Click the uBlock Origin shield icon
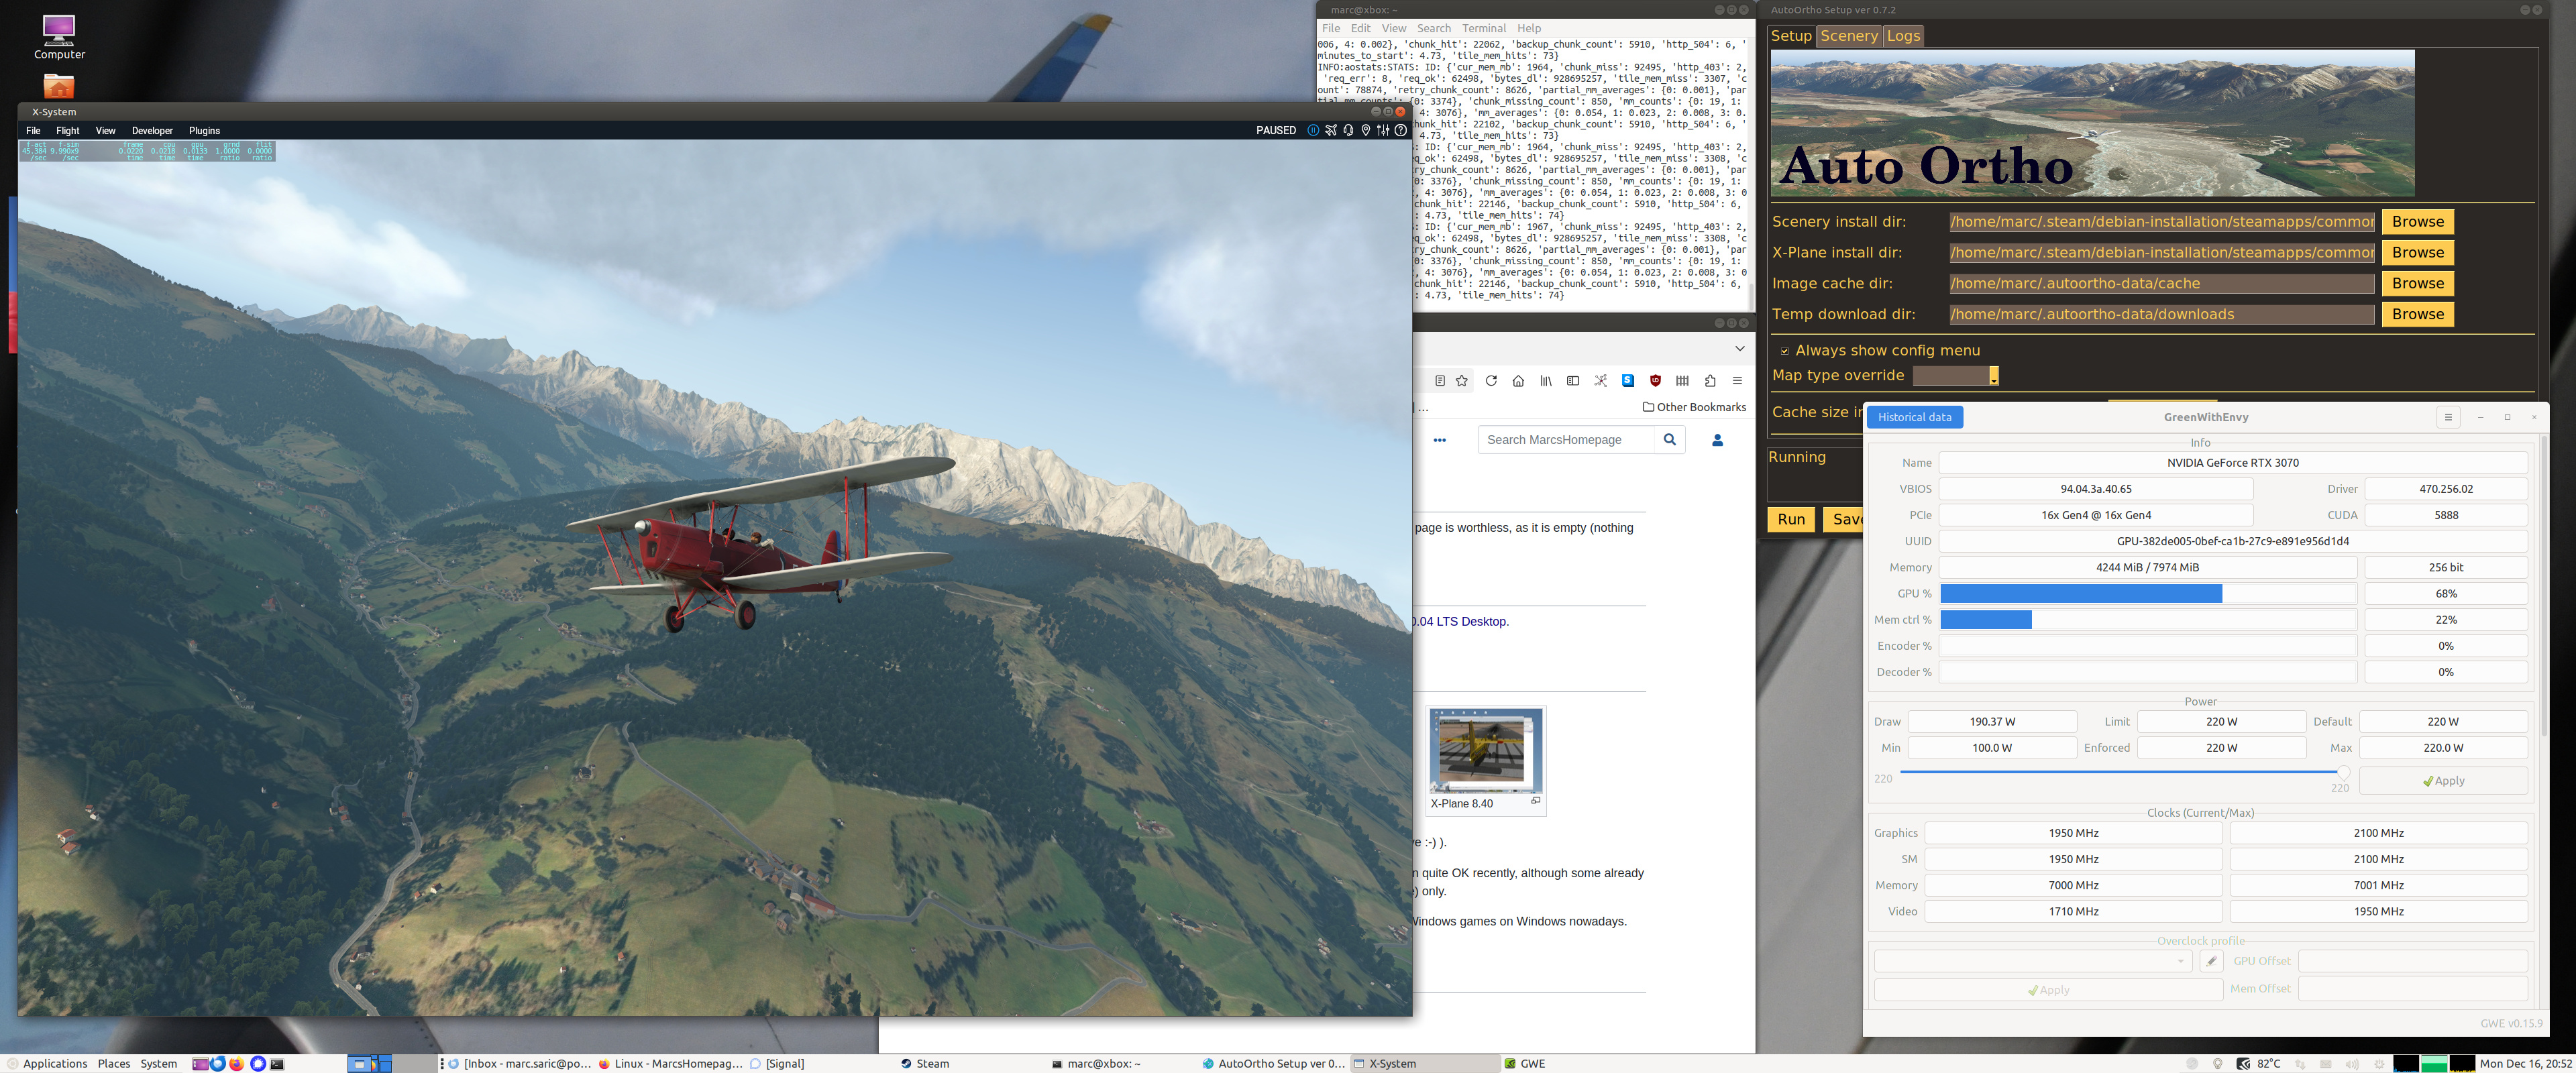The width and height of the screenshot is (2576, 1073). tap(1655, 381)
